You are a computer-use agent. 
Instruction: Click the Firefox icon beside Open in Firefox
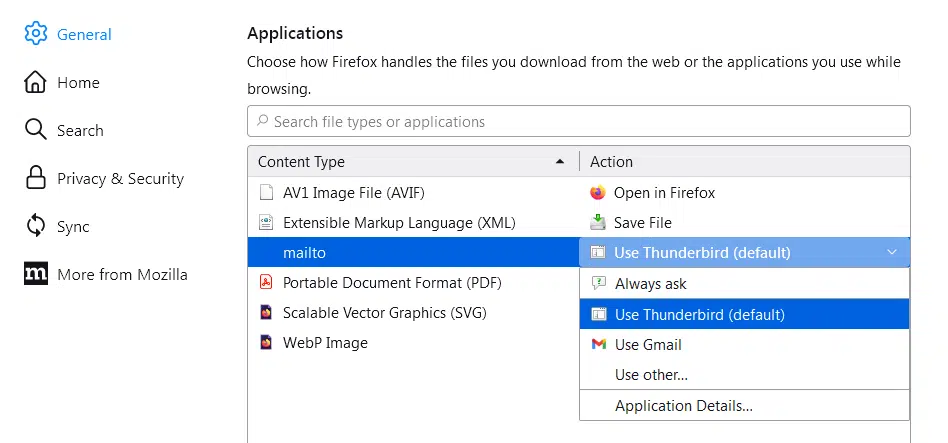pos(598,193)
